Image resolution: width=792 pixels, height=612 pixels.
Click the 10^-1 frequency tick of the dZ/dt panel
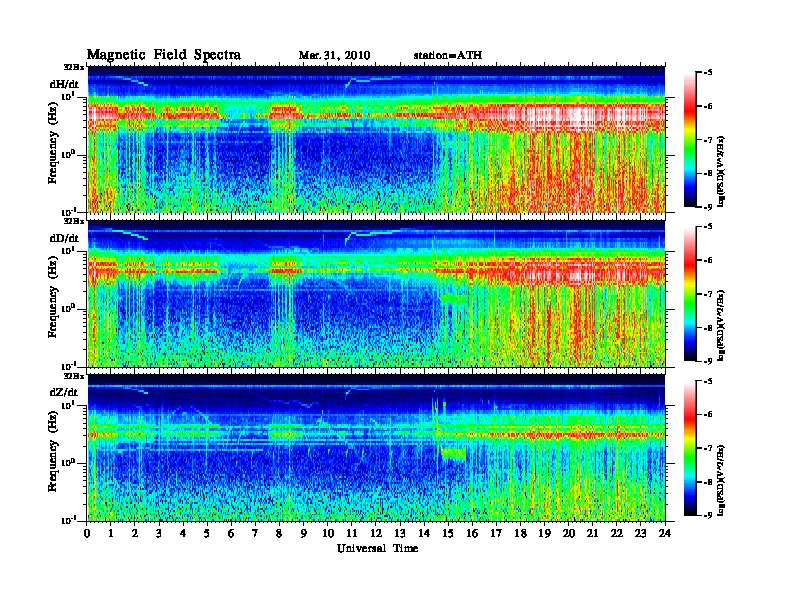tap(68, 520)
